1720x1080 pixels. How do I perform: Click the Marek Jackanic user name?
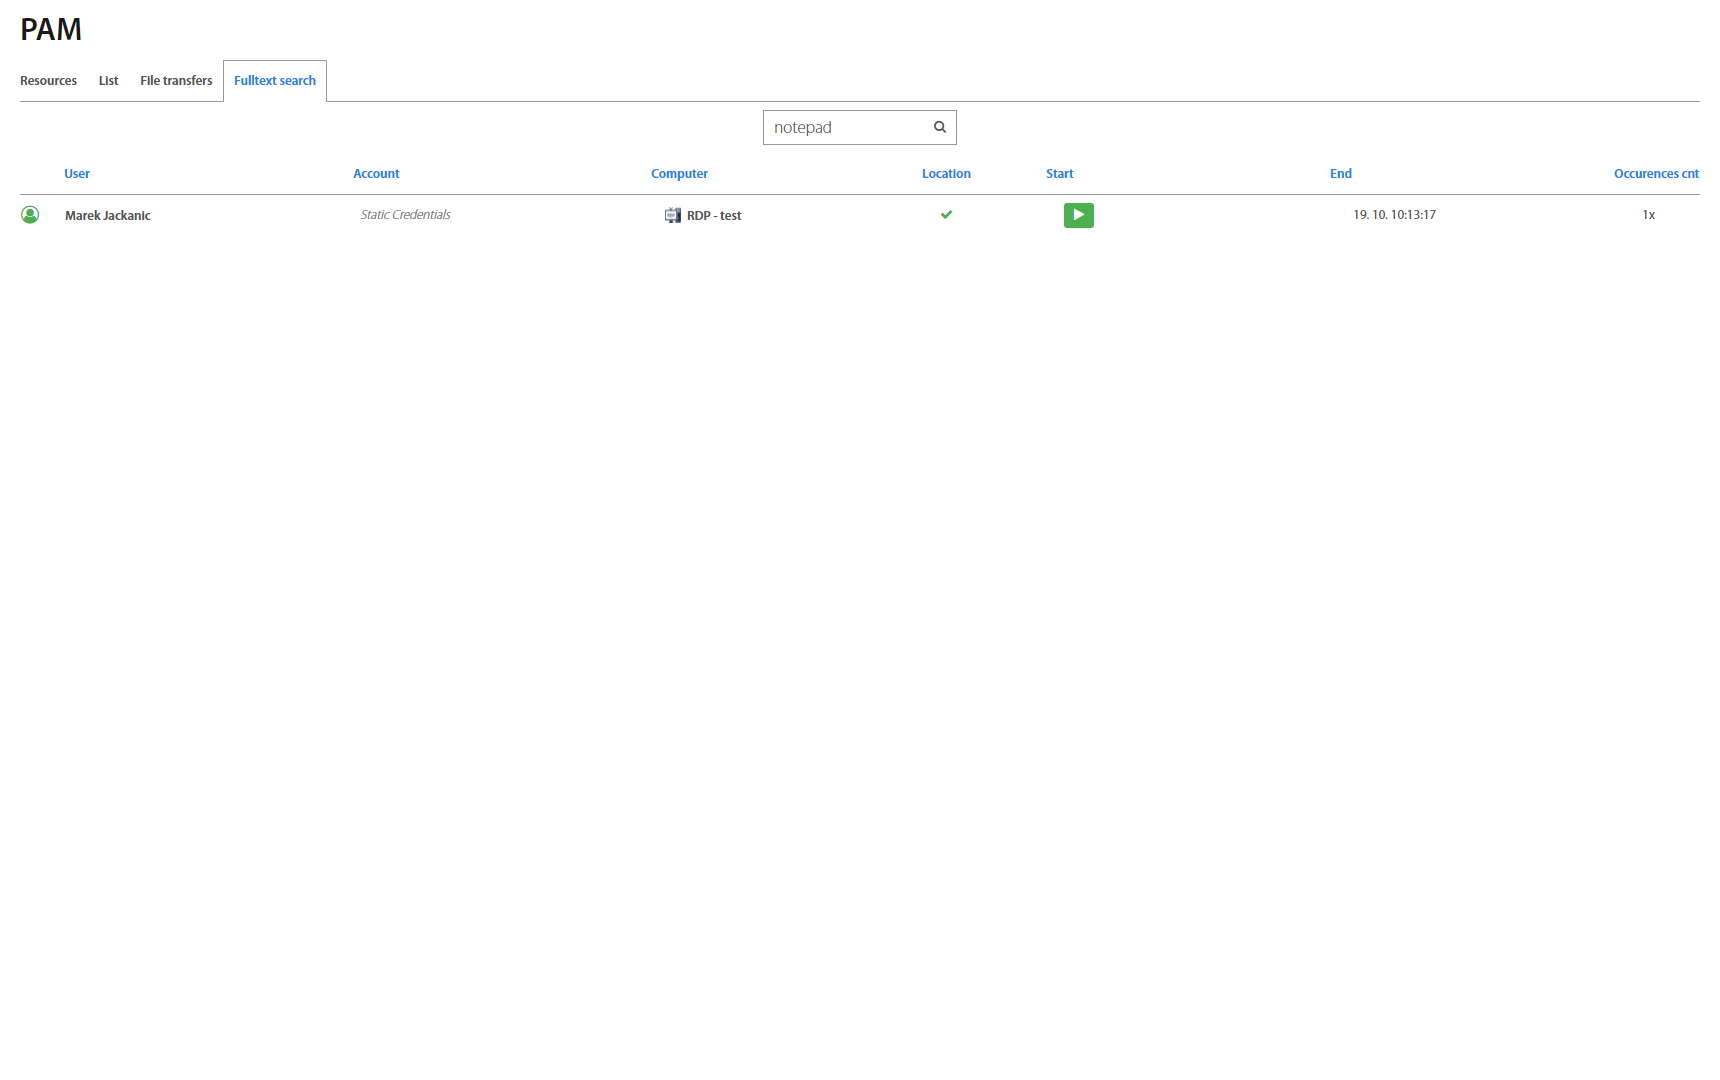pyautogui.click(x=108, y=215)
